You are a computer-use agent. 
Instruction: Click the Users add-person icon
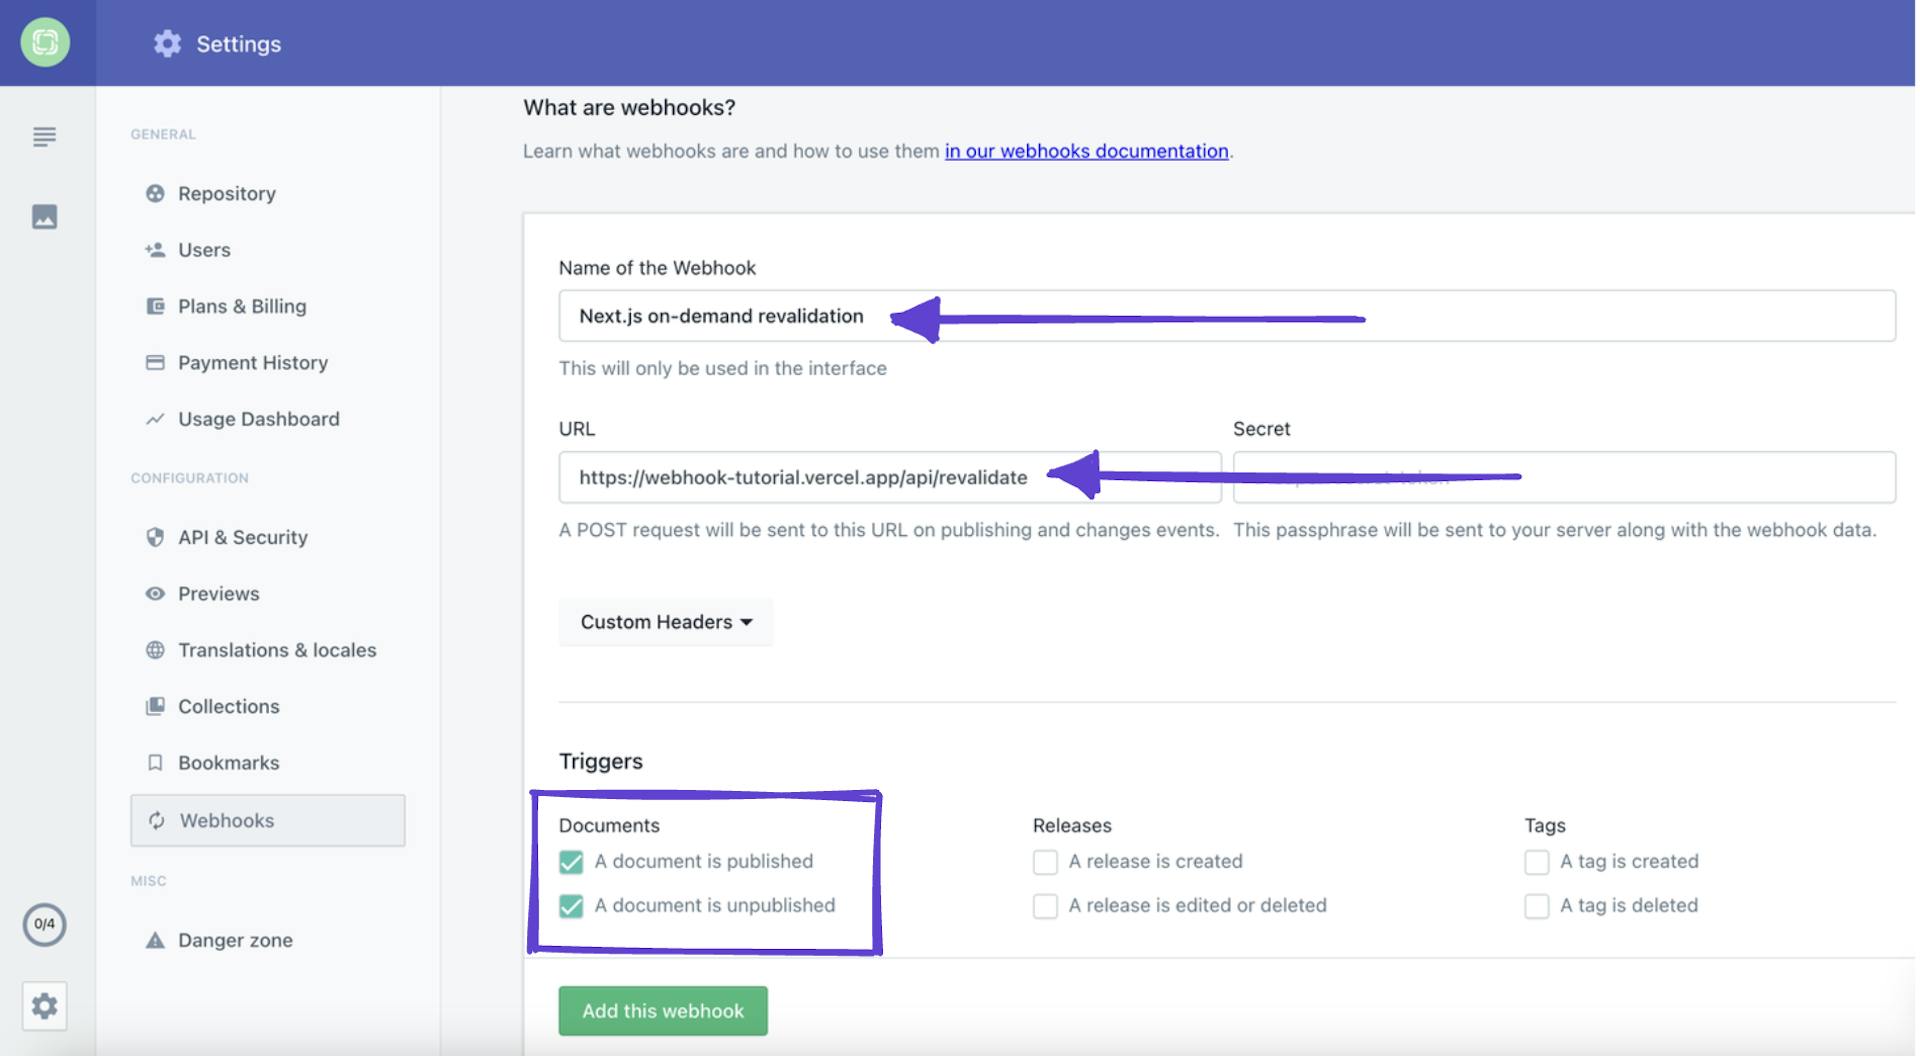[156, 249]
